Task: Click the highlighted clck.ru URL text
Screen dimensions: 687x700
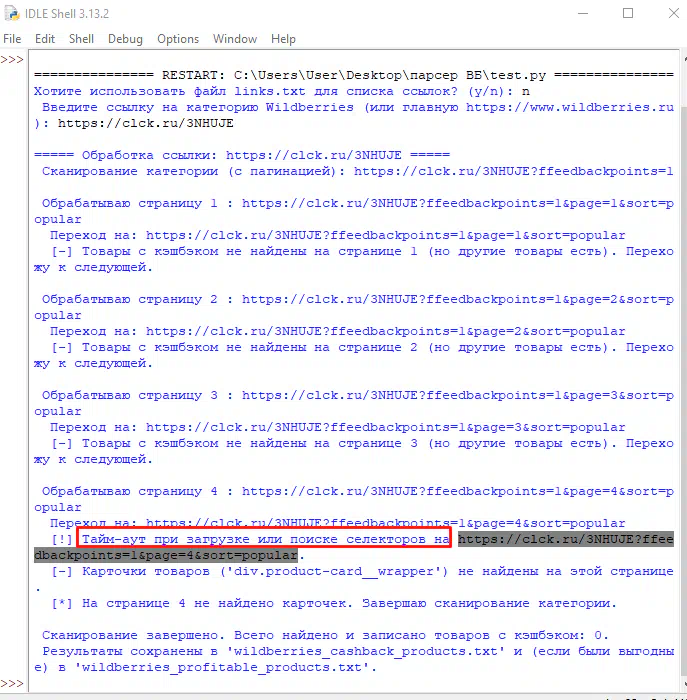Action: (565, 540)
